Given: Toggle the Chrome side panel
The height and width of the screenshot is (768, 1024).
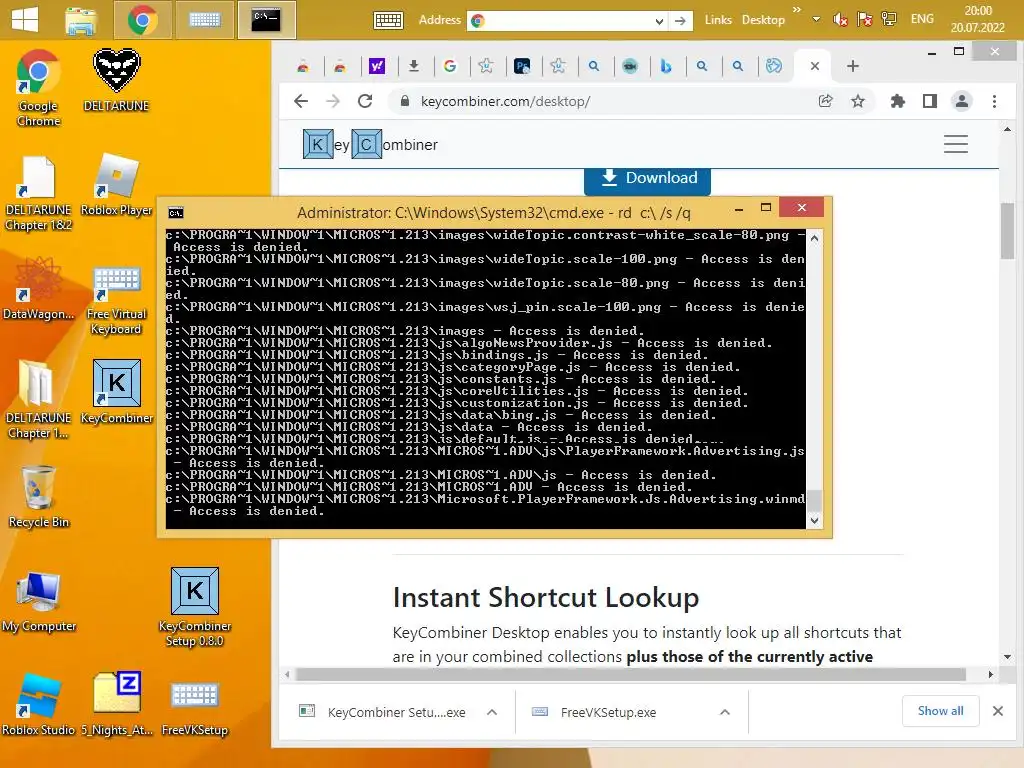Looking at the screenshot, I should point(930,101).
